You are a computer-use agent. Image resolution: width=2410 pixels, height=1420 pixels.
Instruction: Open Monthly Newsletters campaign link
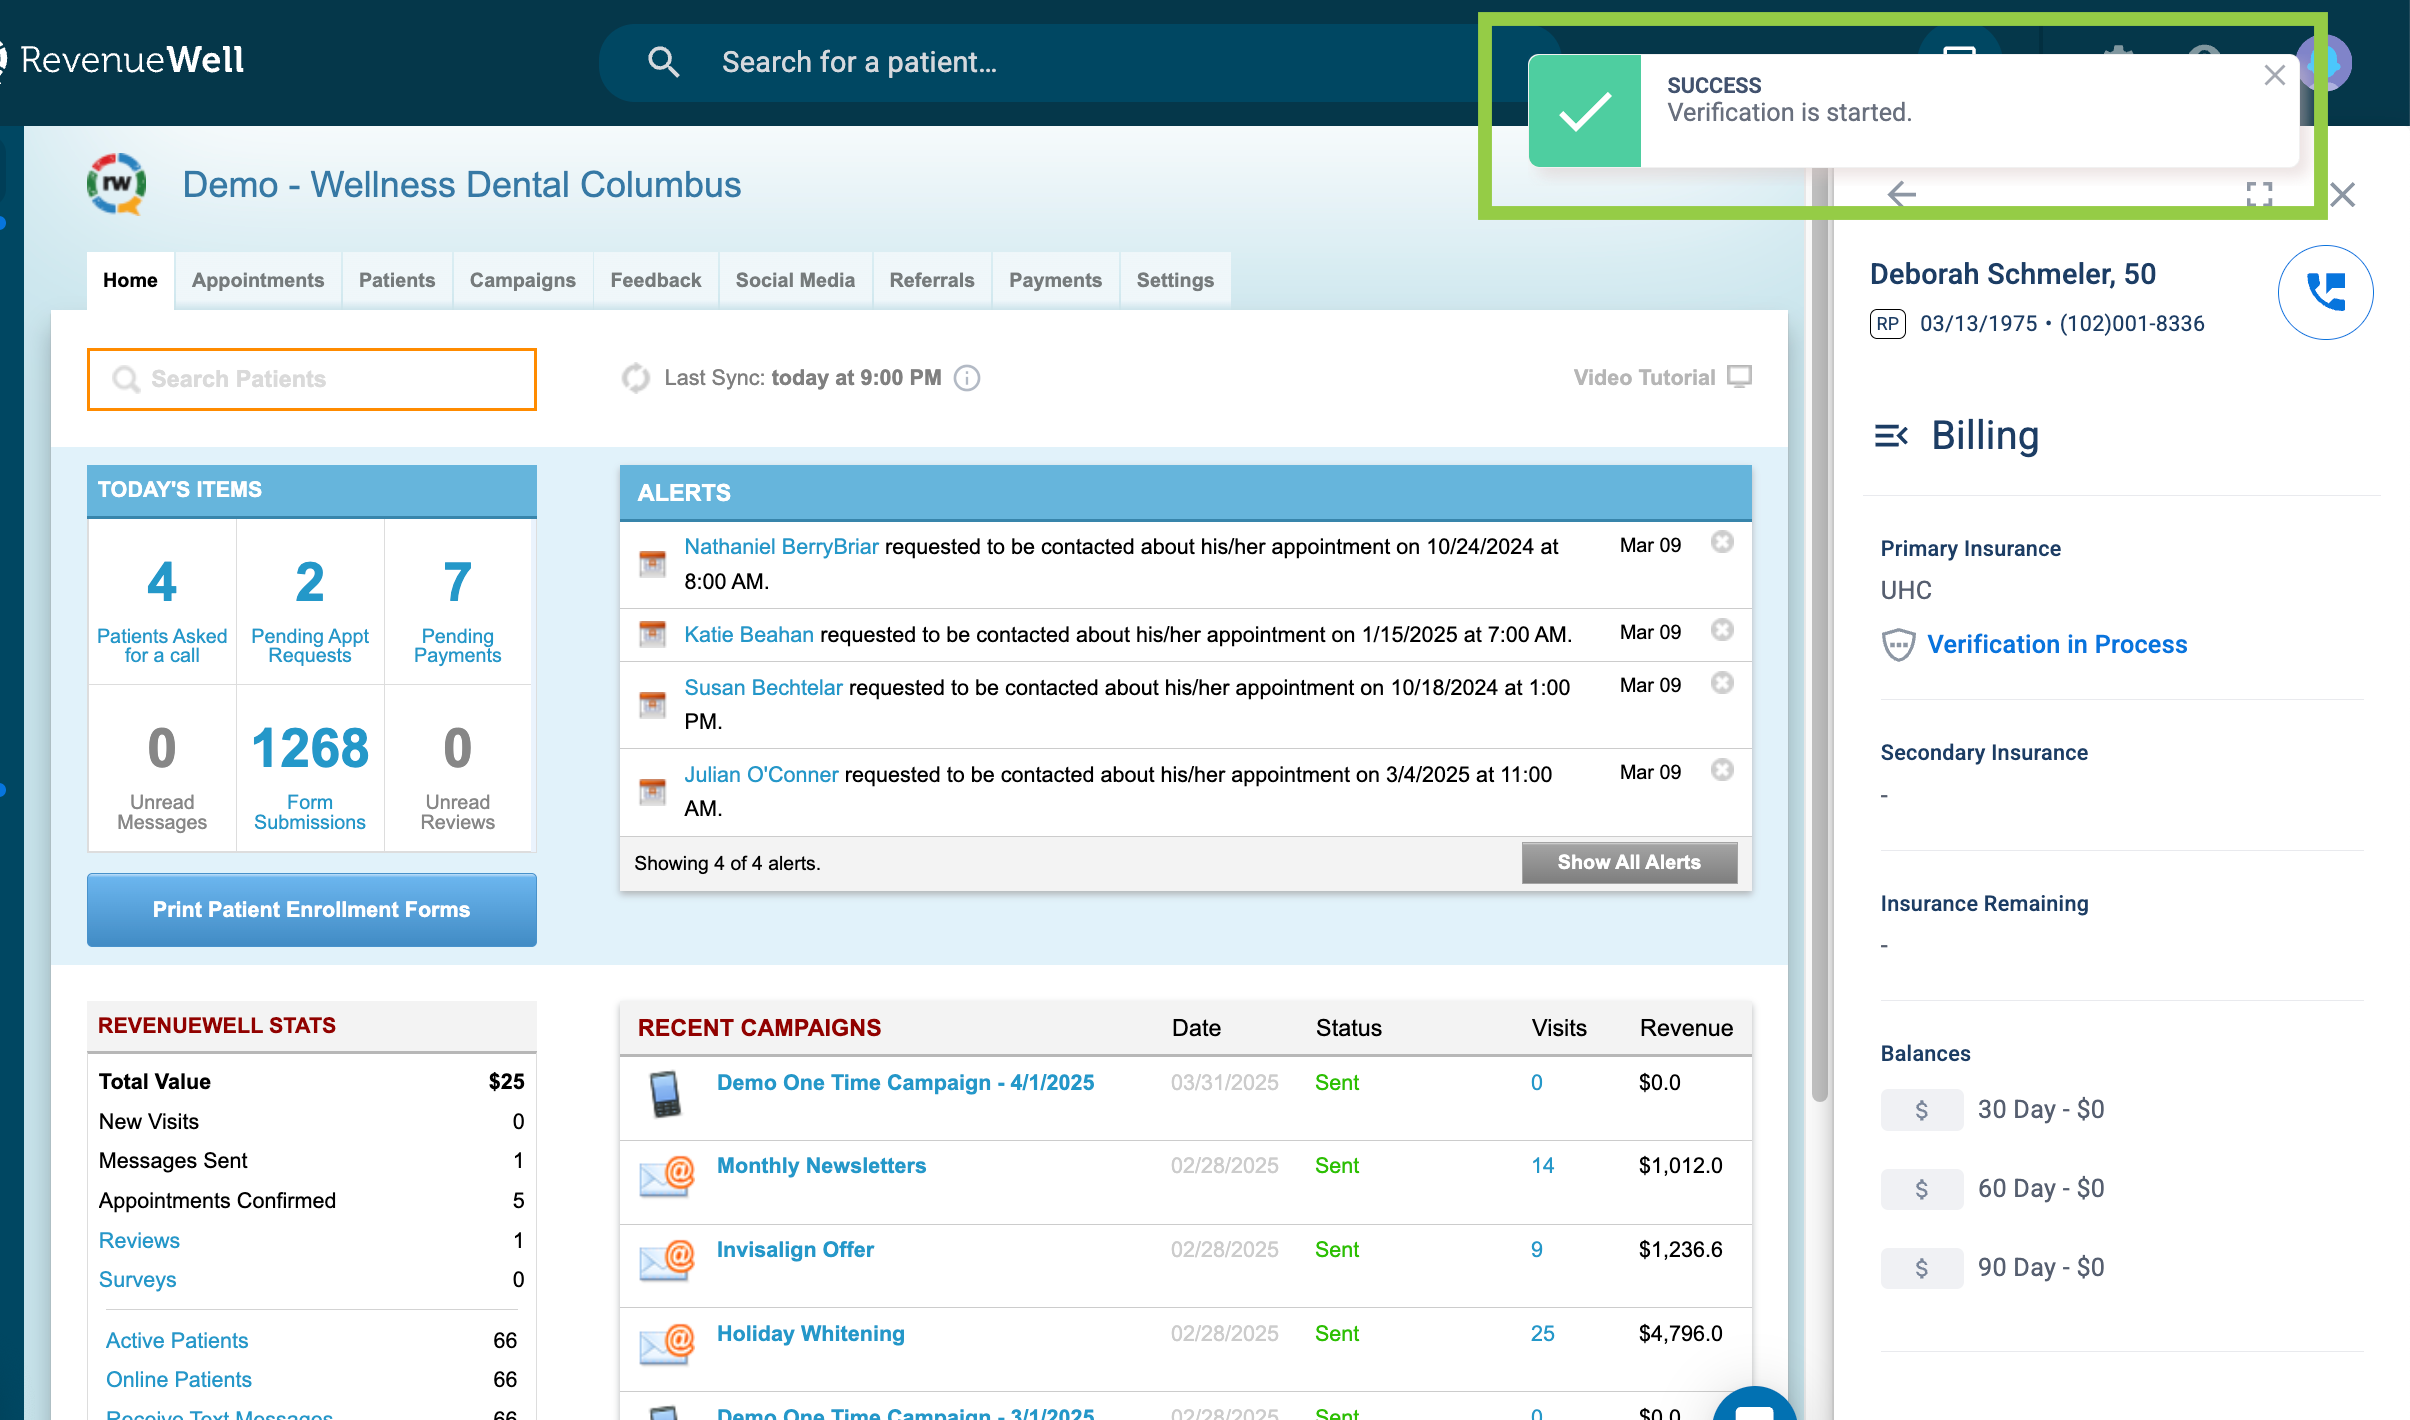tap(821, 1166)
